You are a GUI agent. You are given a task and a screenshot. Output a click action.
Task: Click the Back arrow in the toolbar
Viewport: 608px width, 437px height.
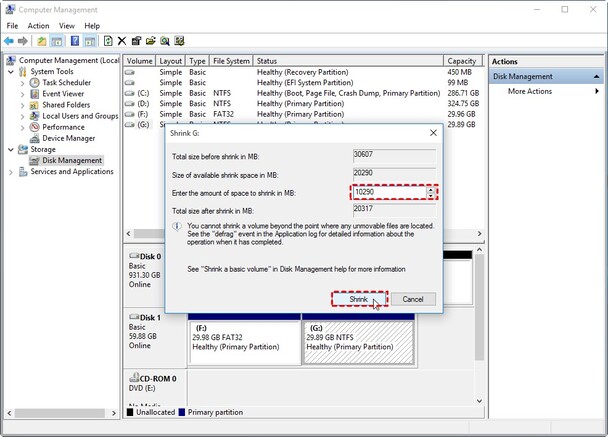[x=9, y=41]
